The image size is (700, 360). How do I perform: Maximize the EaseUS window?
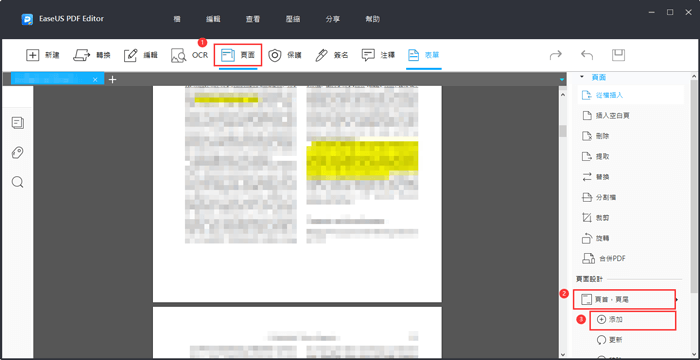click(x=670, y=13)
